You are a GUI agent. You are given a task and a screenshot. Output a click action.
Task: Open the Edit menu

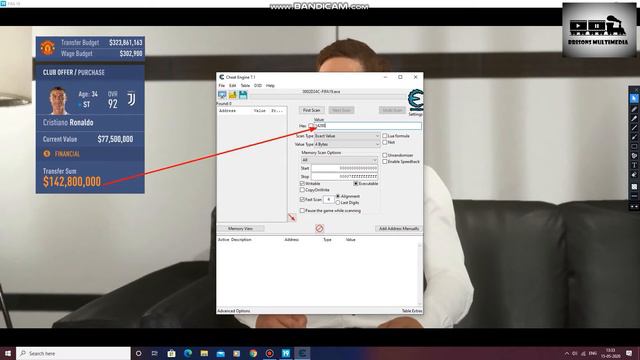(233, 86)
